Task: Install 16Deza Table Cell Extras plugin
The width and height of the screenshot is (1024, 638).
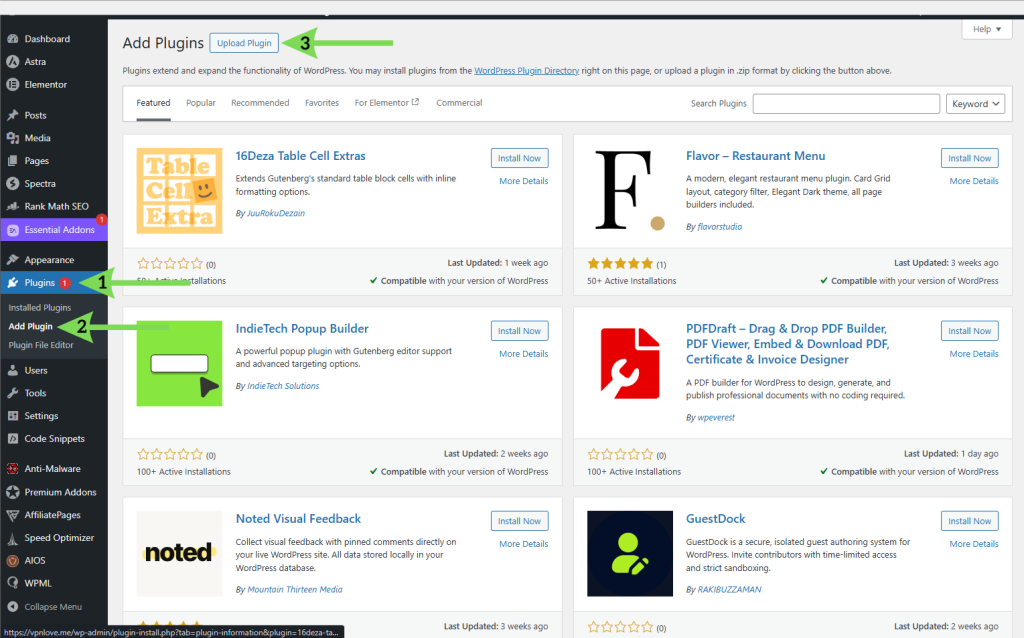Action: 520,159
